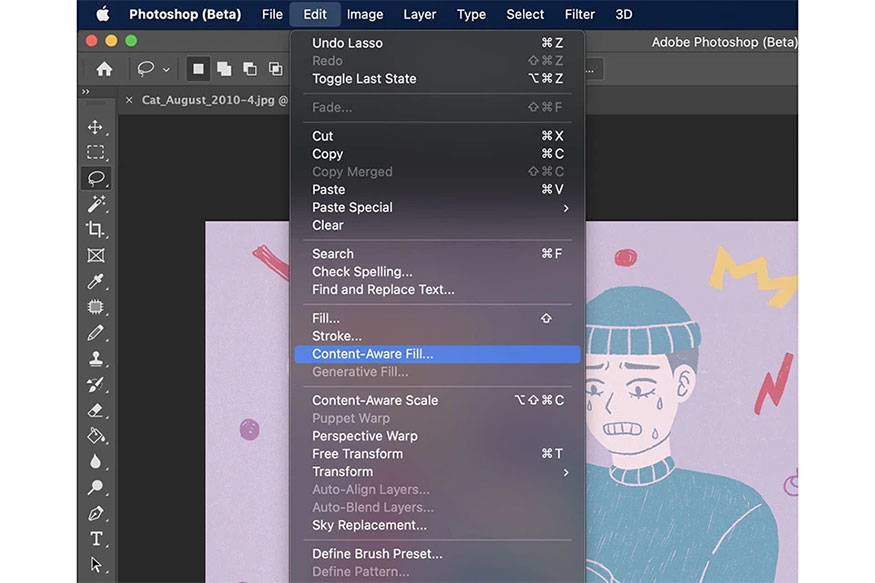The image size is (875, 583).
Task: Select the Rectangular Marquee tool
Action: pyautogui.click(x=95, y=152)
